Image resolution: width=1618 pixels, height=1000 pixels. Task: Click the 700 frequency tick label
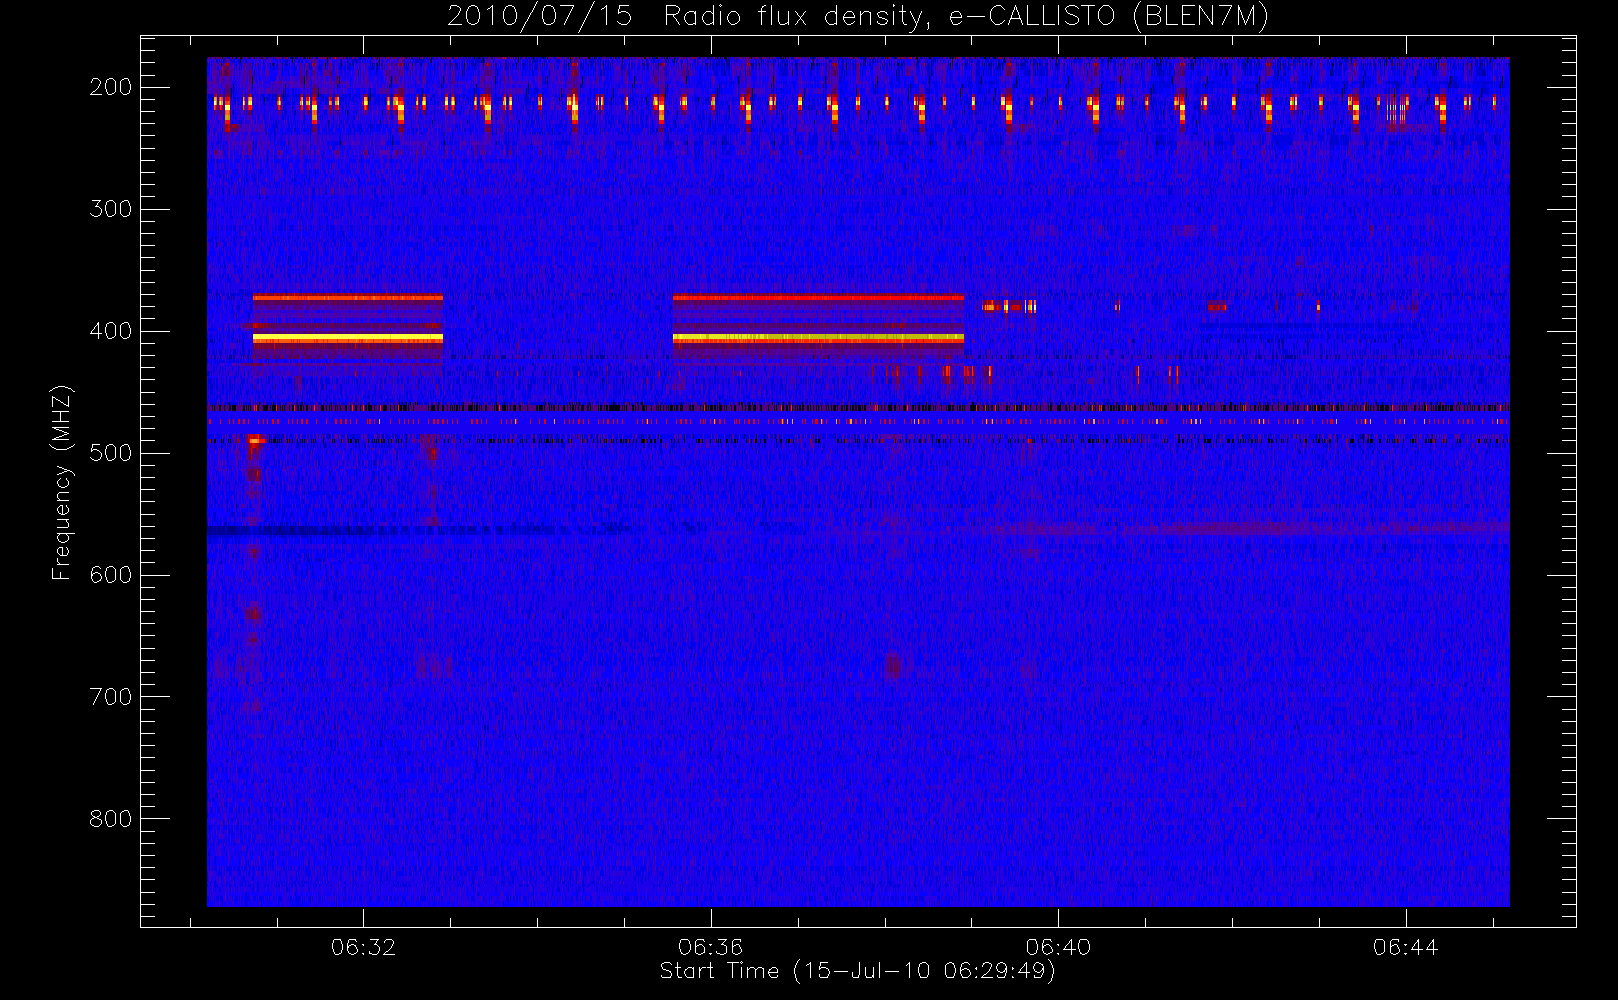click(111, 697)
